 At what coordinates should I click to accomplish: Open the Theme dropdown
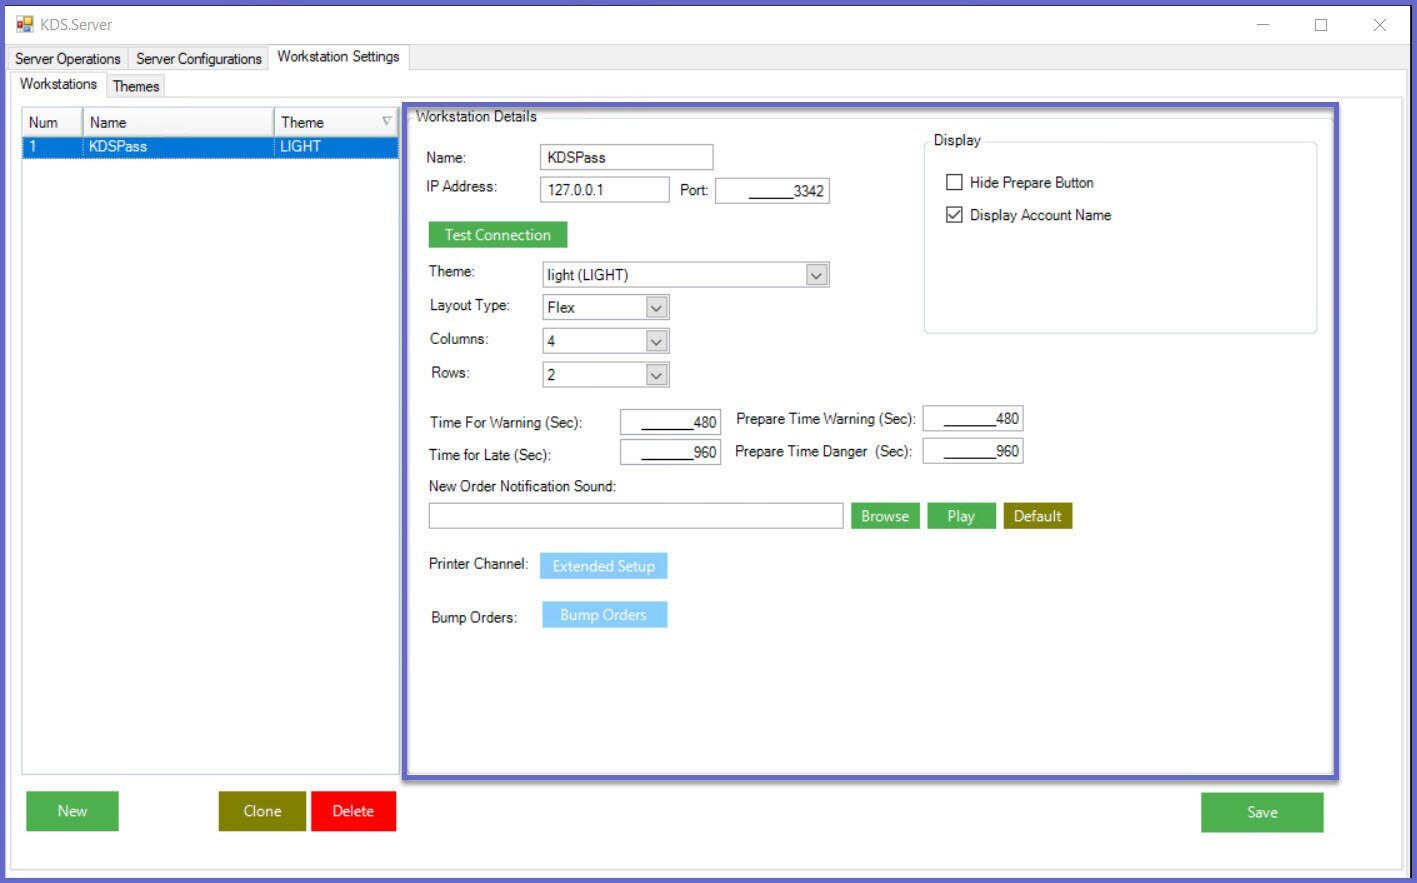[816, 275]
